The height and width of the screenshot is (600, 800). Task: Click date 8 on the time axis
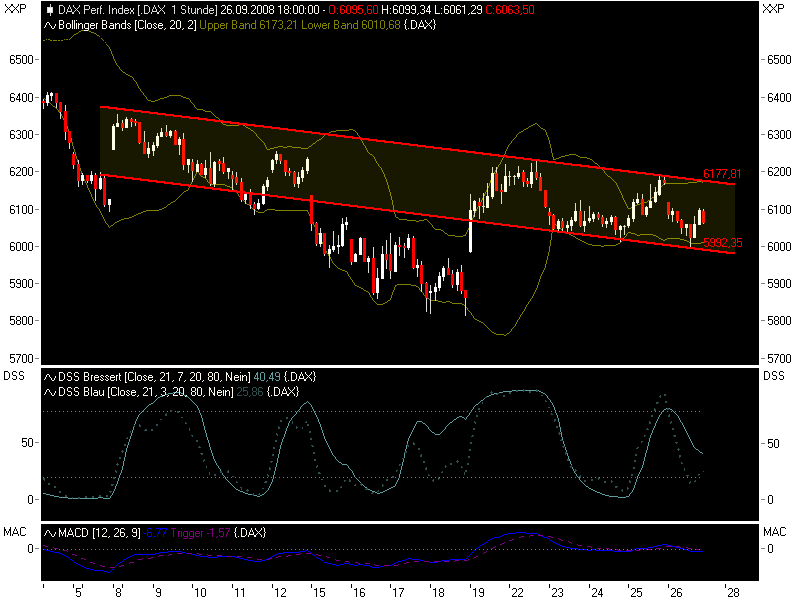coord(118,593)
